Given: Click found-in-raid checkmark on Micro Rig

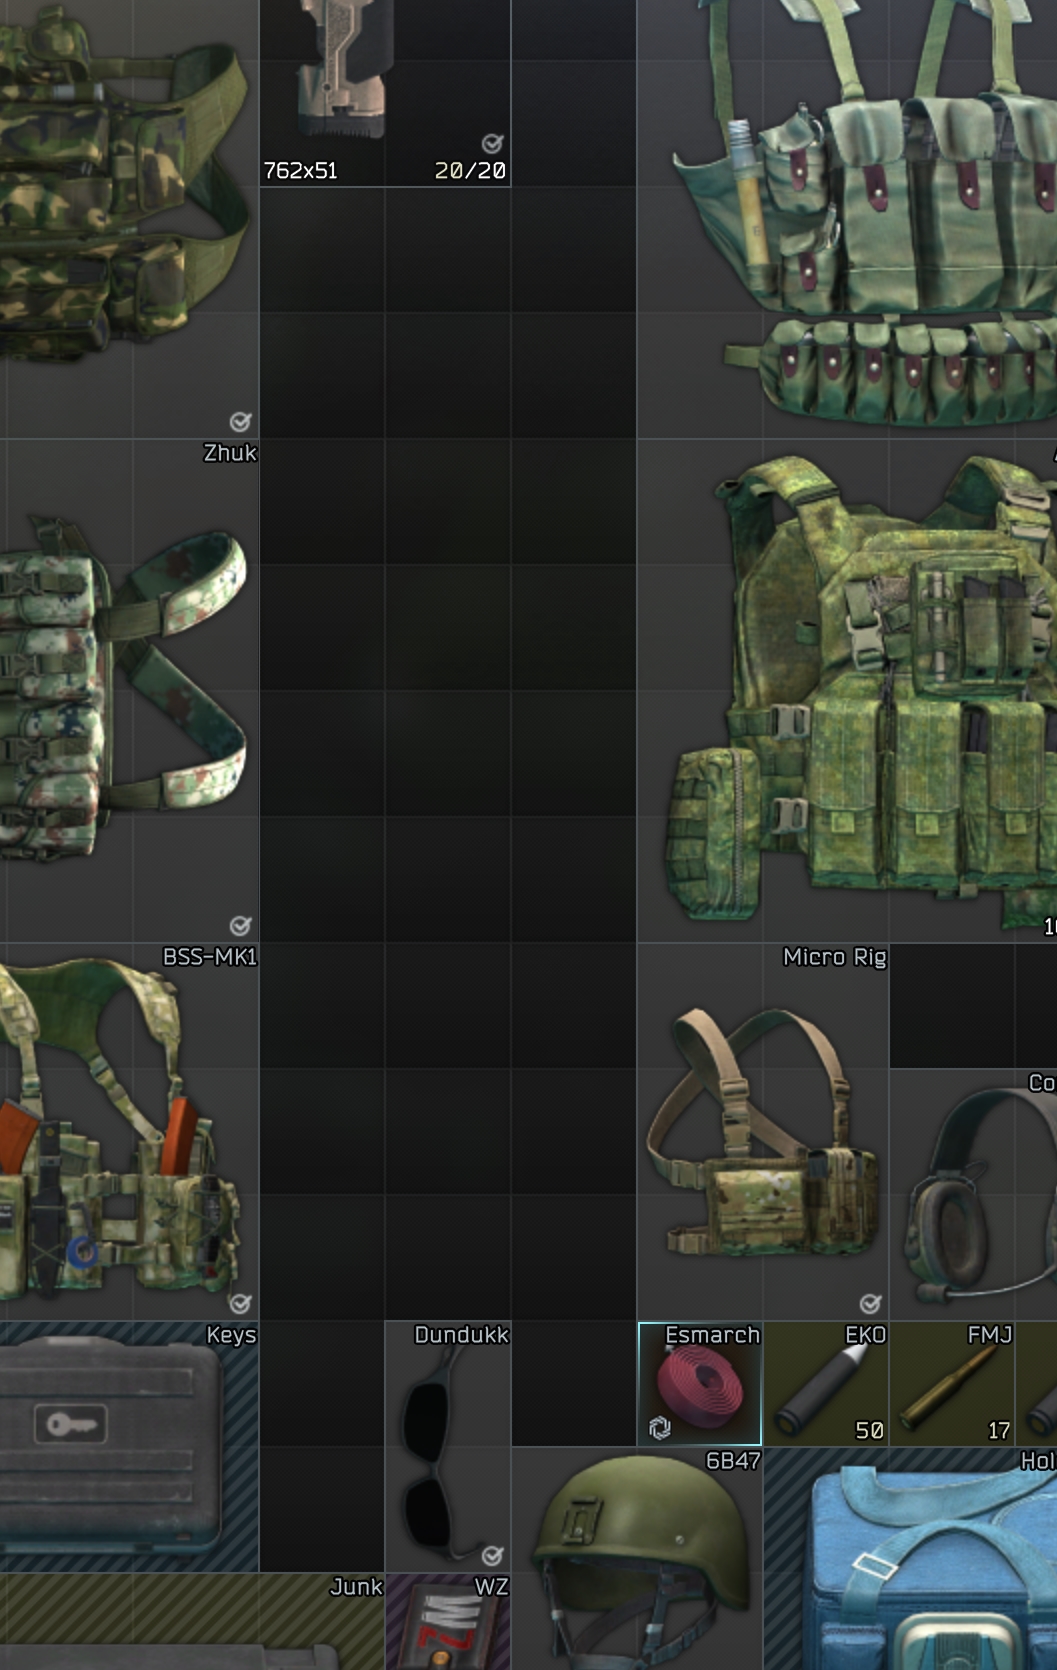Looking at the screenshot, I should point(870,1304).
